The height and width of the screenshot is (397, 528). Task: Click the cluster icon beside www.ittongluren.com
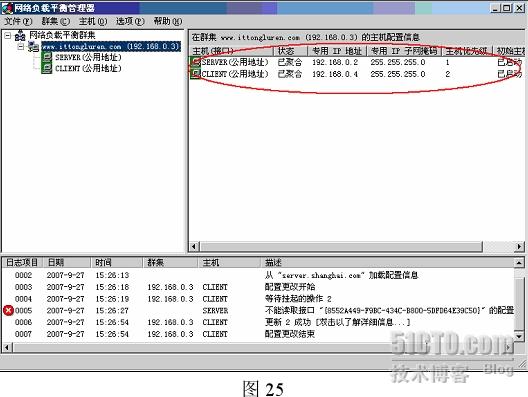coord(34,46)
